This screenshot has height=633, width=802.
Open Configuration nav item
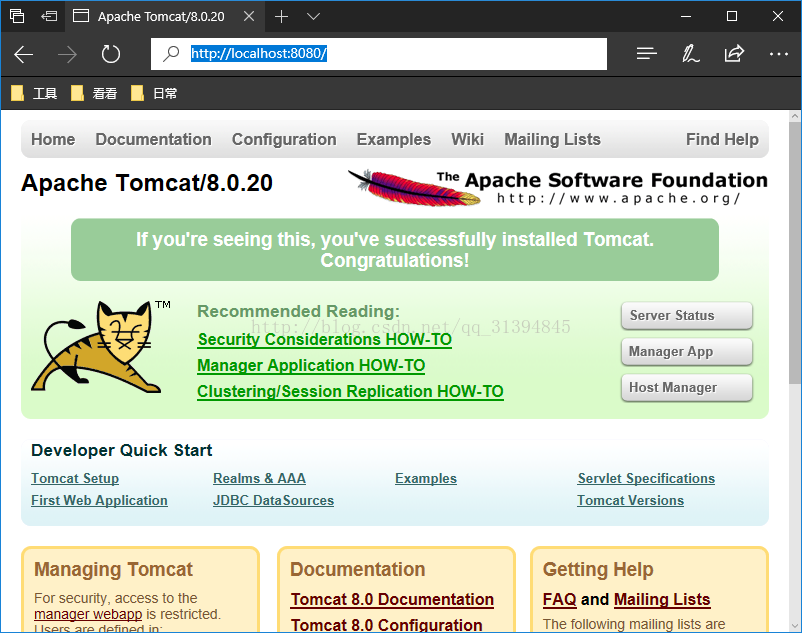click(x=284, y=139)
